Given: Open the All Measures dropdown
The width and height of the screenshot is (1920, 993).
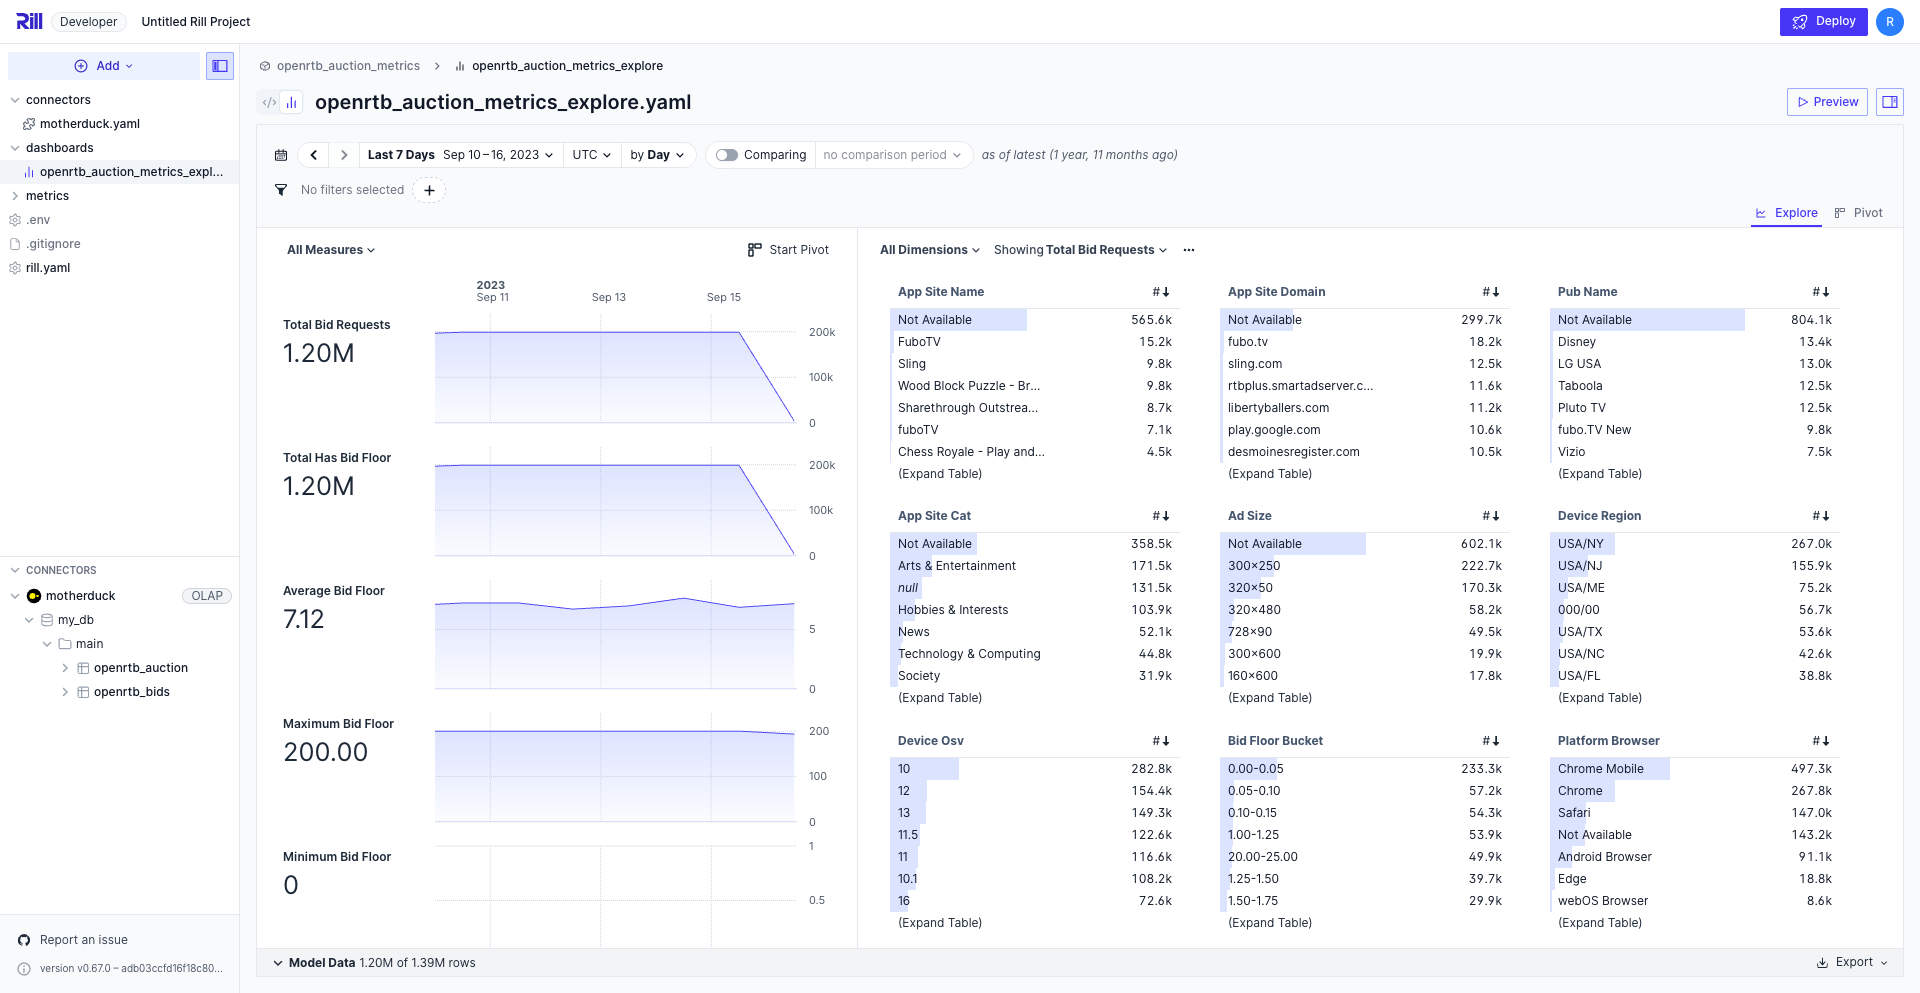Looking at the screenshot, I should [331, 250].
